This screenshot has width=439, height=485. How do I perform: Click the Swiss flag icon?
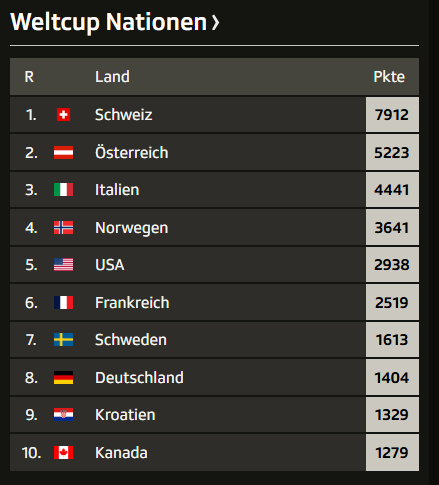[63, 115]
